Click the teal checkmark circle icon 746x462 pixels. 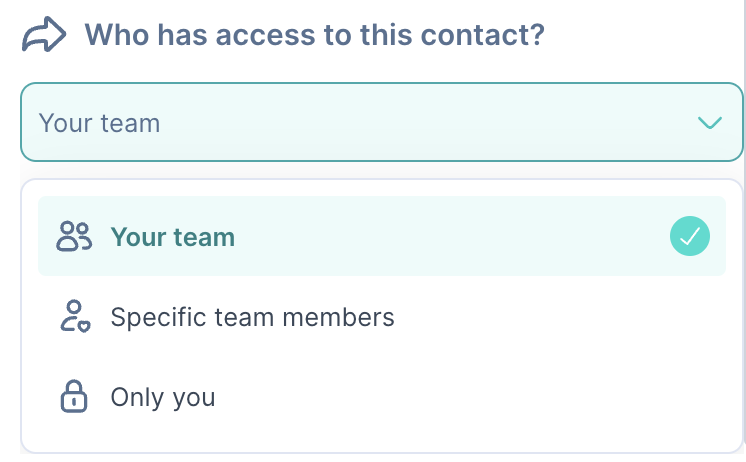pyautogui.click(x=689, y=236)
